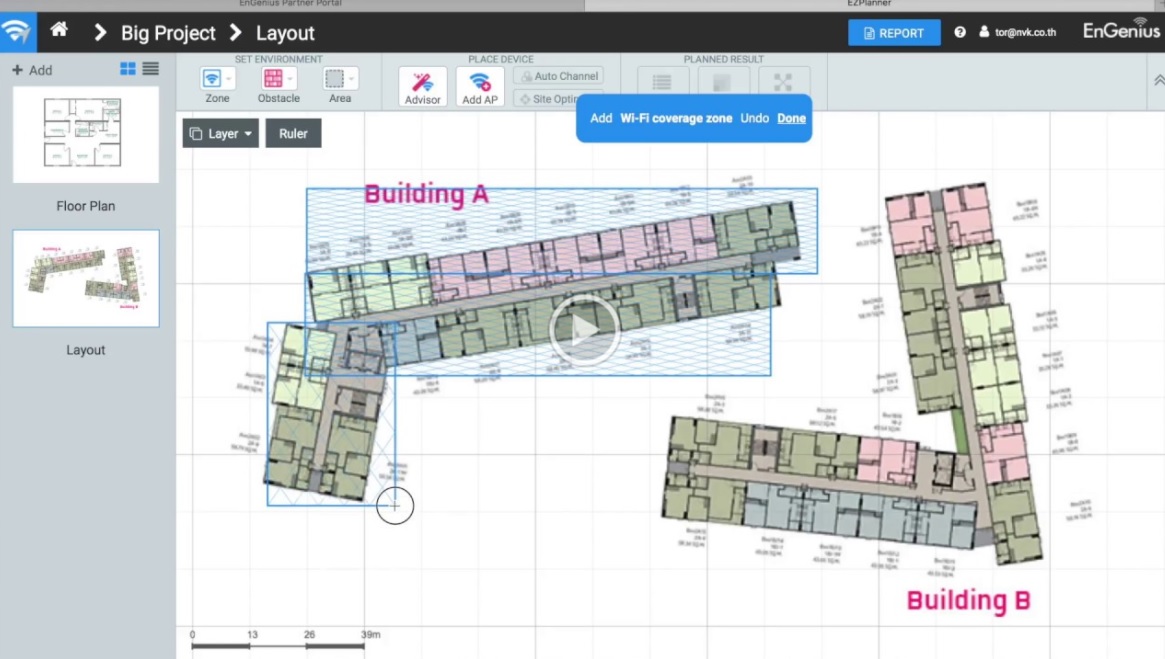The image size is (1165, 659).
Task: Click Add in coverage zone popup
Action: point(601,118)
